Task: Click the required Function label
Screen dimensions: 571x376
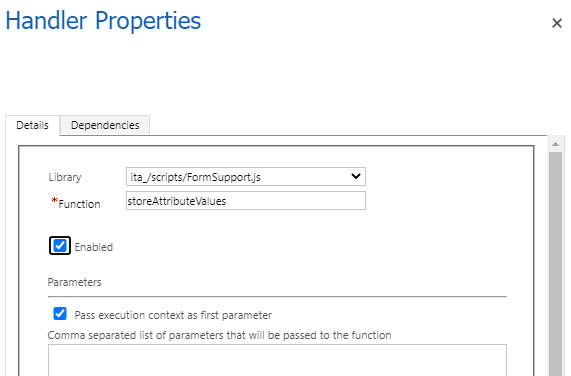Action: coord(79,204)
